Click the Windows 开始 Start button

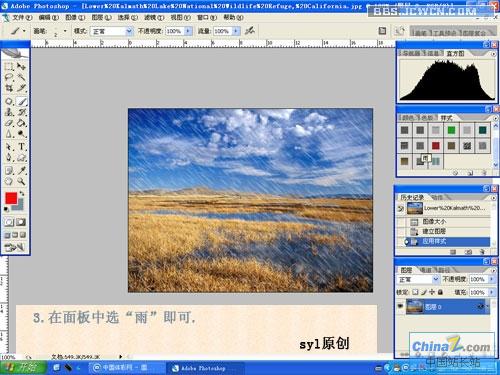tap(23, 368)
